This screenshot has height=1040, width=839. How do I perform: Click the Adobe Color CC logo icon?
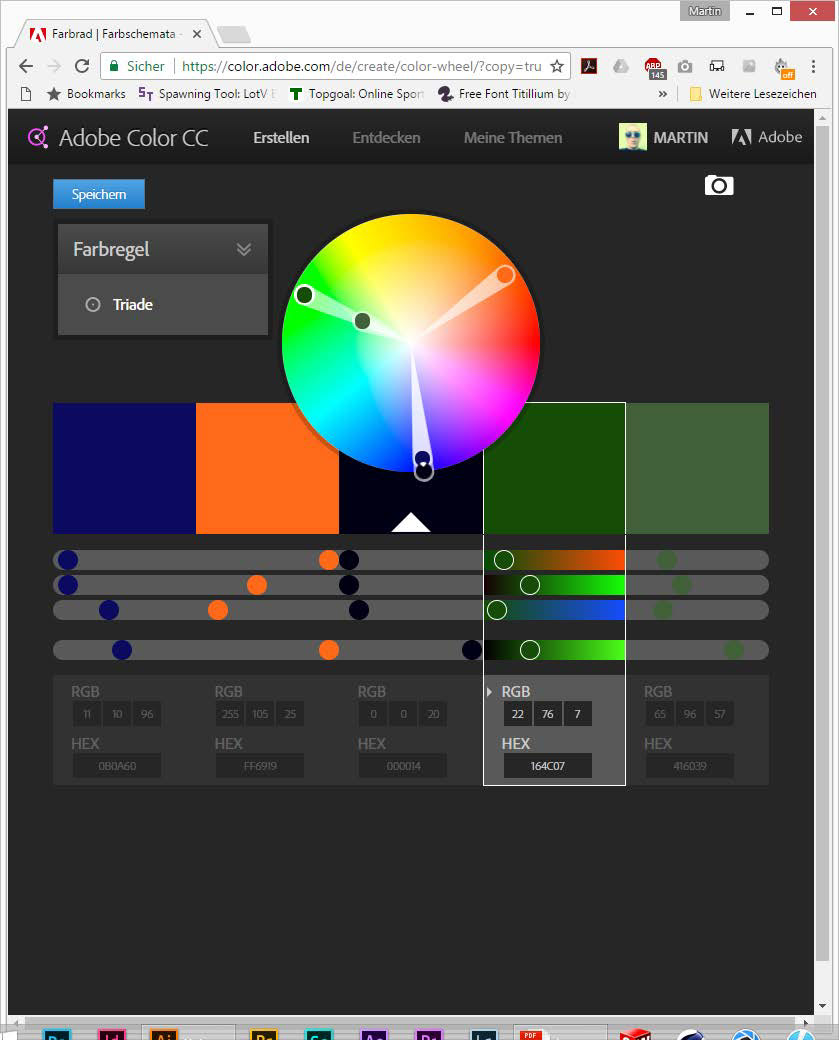tap(38, 137)
